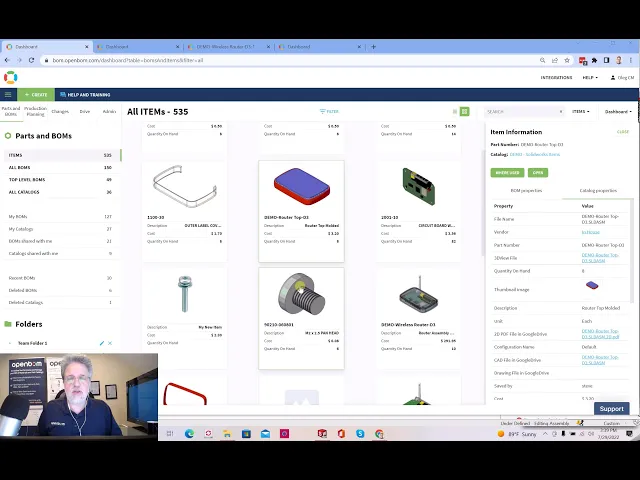Open the CAD File in GoogleDrive link

[x=600, y=360]
